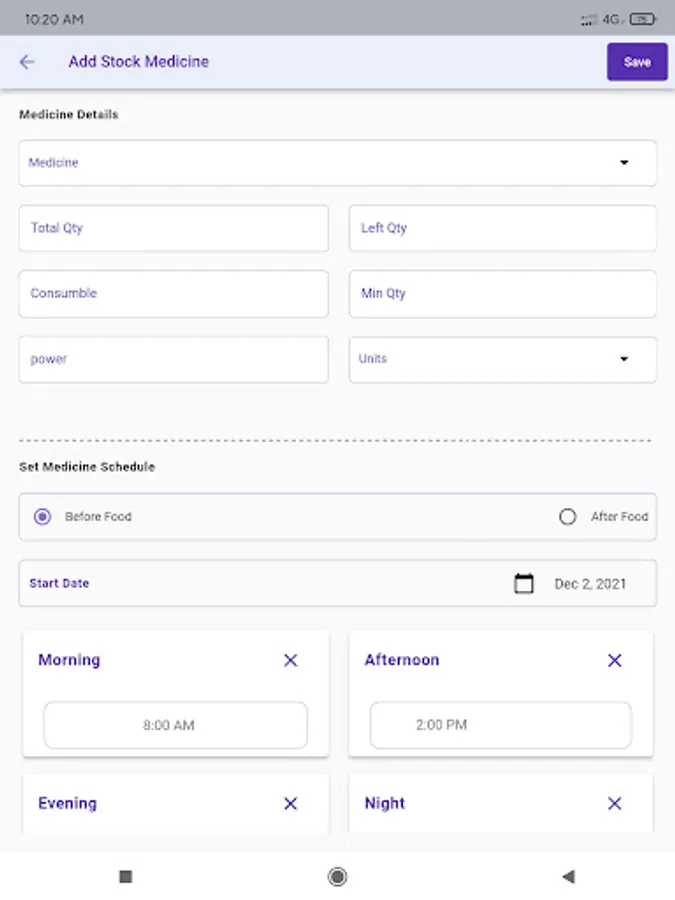Open the Medicine dropdown
The height and width of the screenshot is (900, 675).
click(x=337, y=163)
